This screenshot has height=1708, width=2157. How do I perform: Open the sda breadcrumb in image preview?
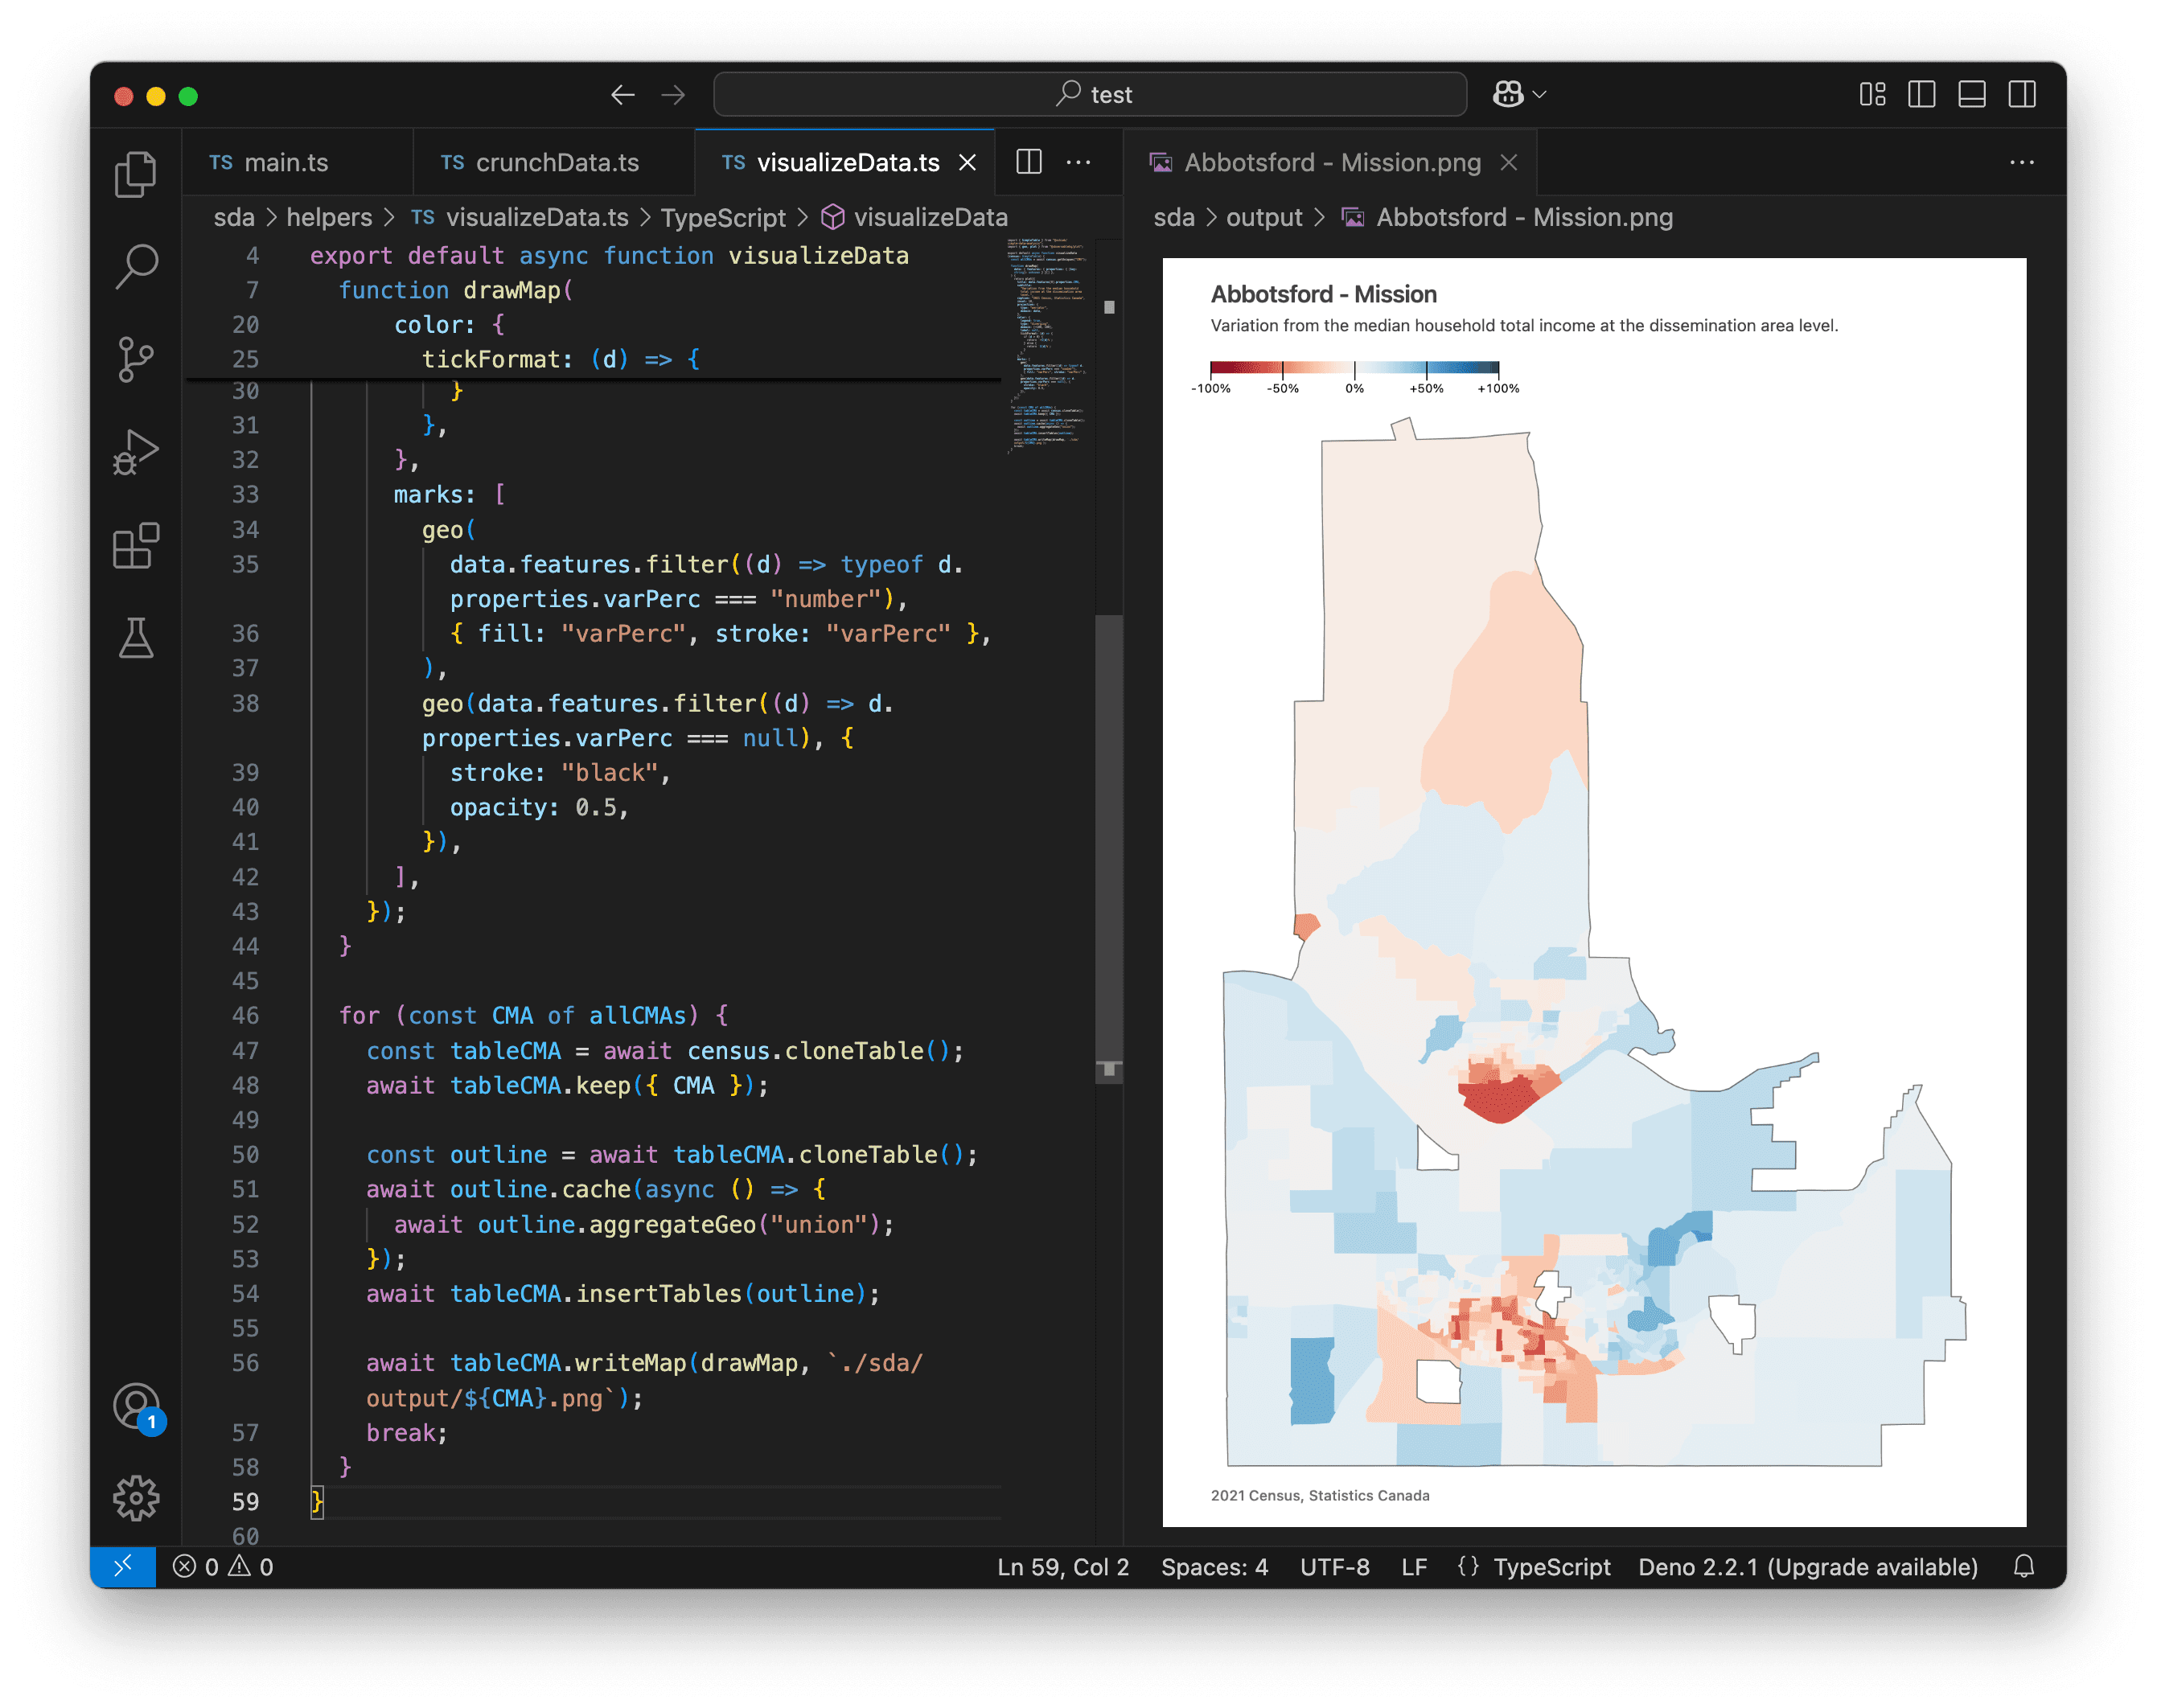[1174, 217]
